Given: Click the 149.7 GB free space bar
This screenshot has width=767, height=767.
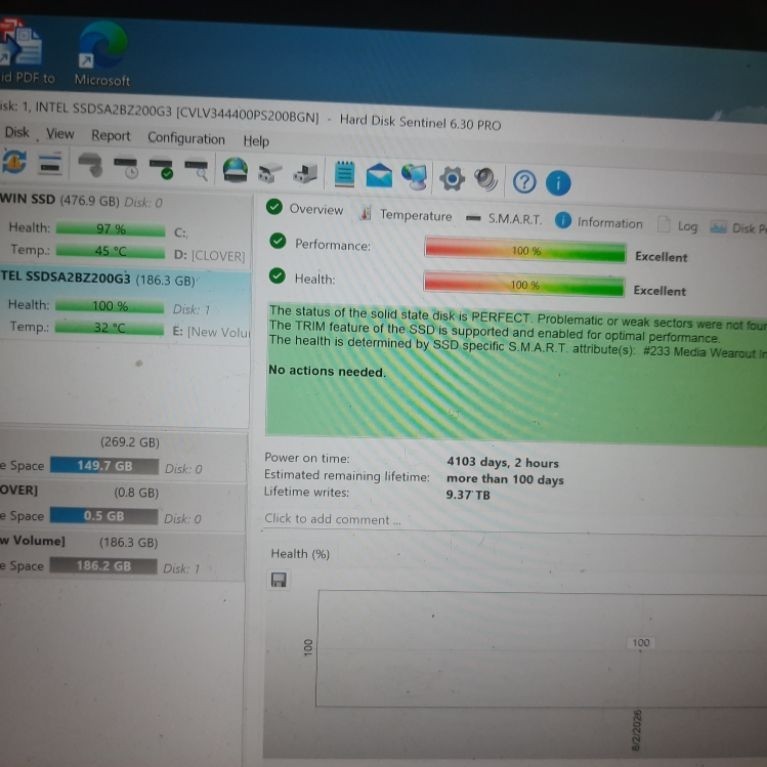Looking at the screenshot, I should [x=104, y=466].
